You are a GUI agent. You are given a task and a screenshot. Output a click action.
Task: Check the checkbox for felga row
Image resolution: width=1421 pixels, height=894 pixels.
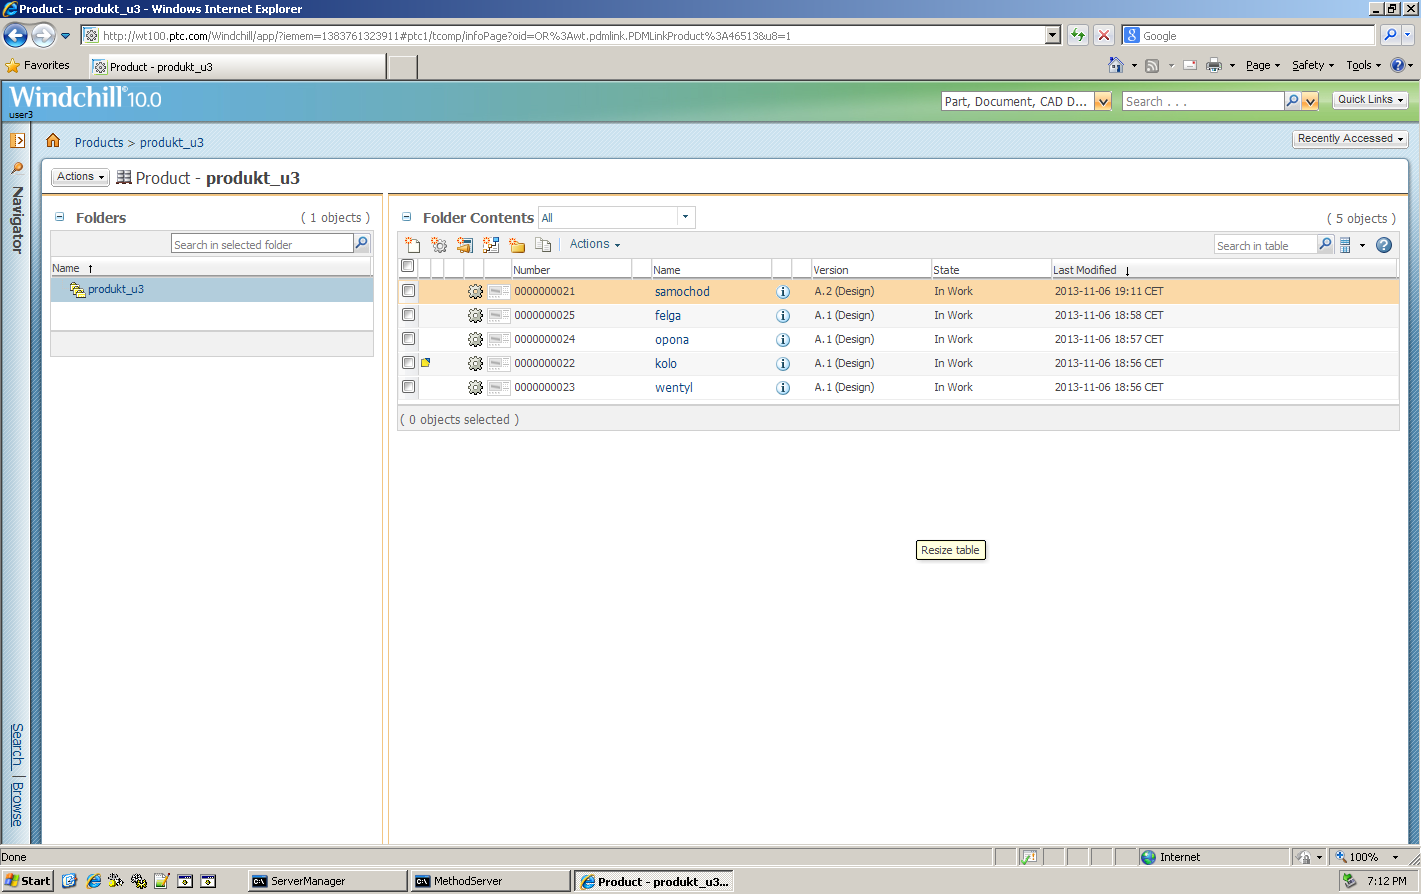coord(408,315)
